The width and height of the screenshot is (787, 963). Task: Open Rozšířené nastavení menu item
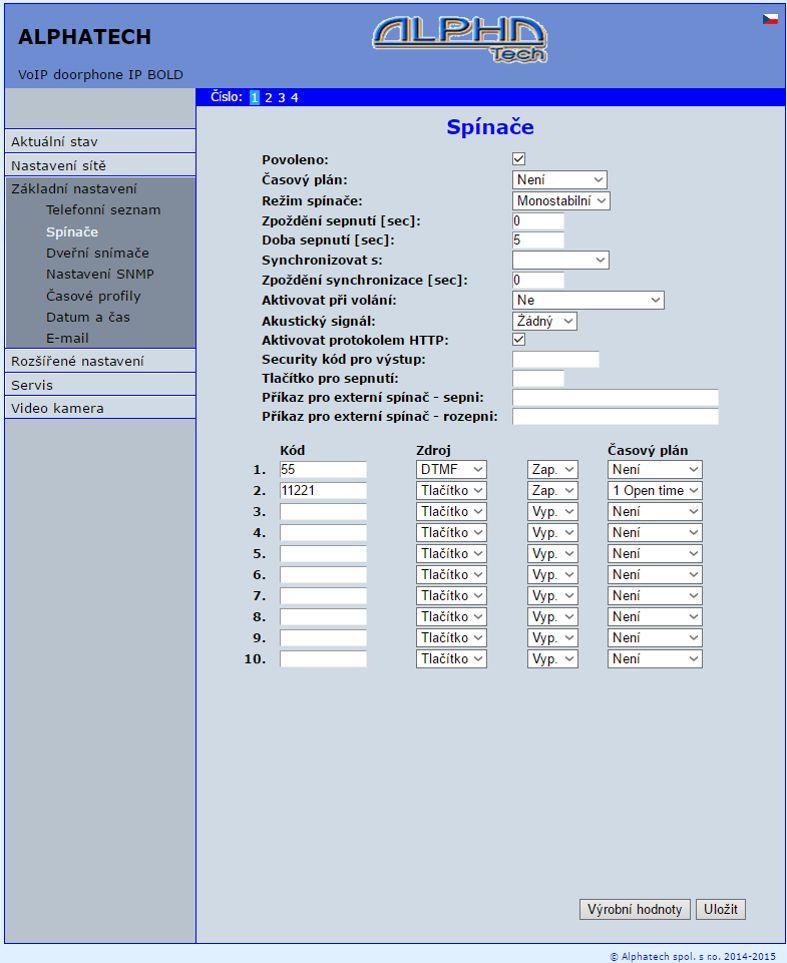click(x=100, y=361)
